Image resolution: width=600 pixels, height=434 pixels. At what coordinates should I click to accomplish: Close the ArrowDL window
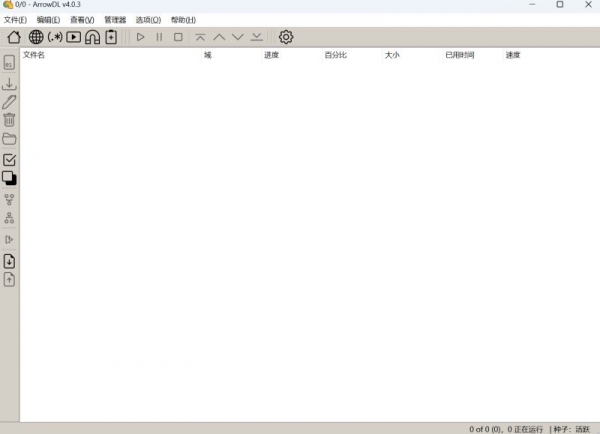pyautogui.click(x=589, y=5)
